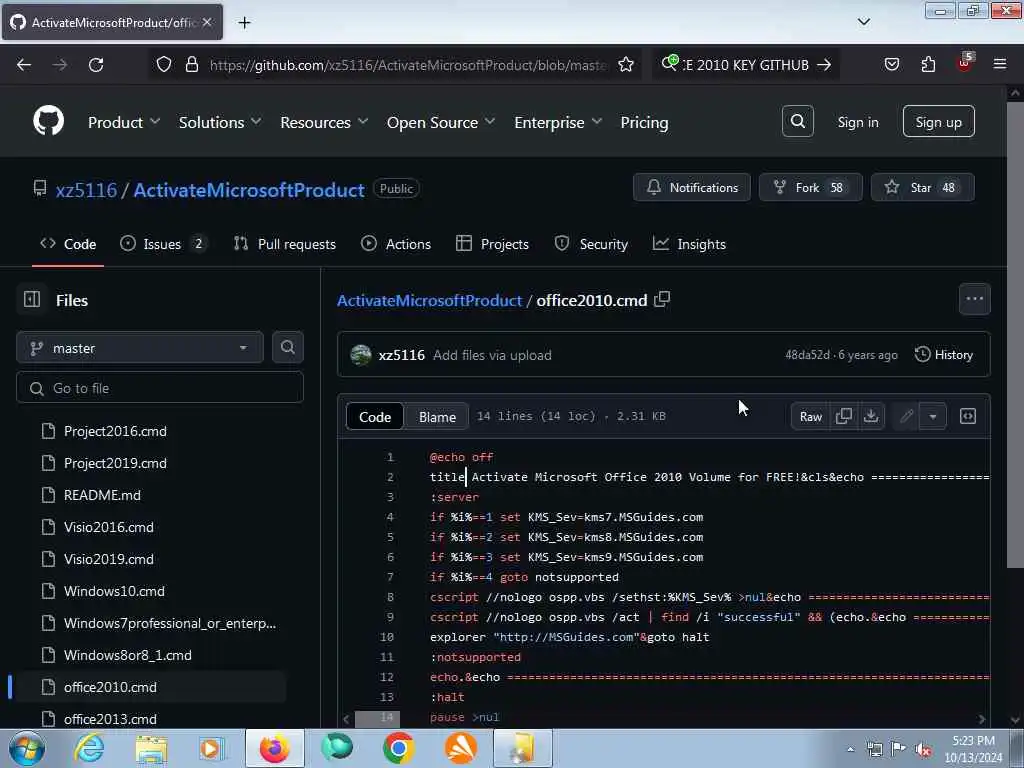Click the Sign in link

[x=857, y=122]
